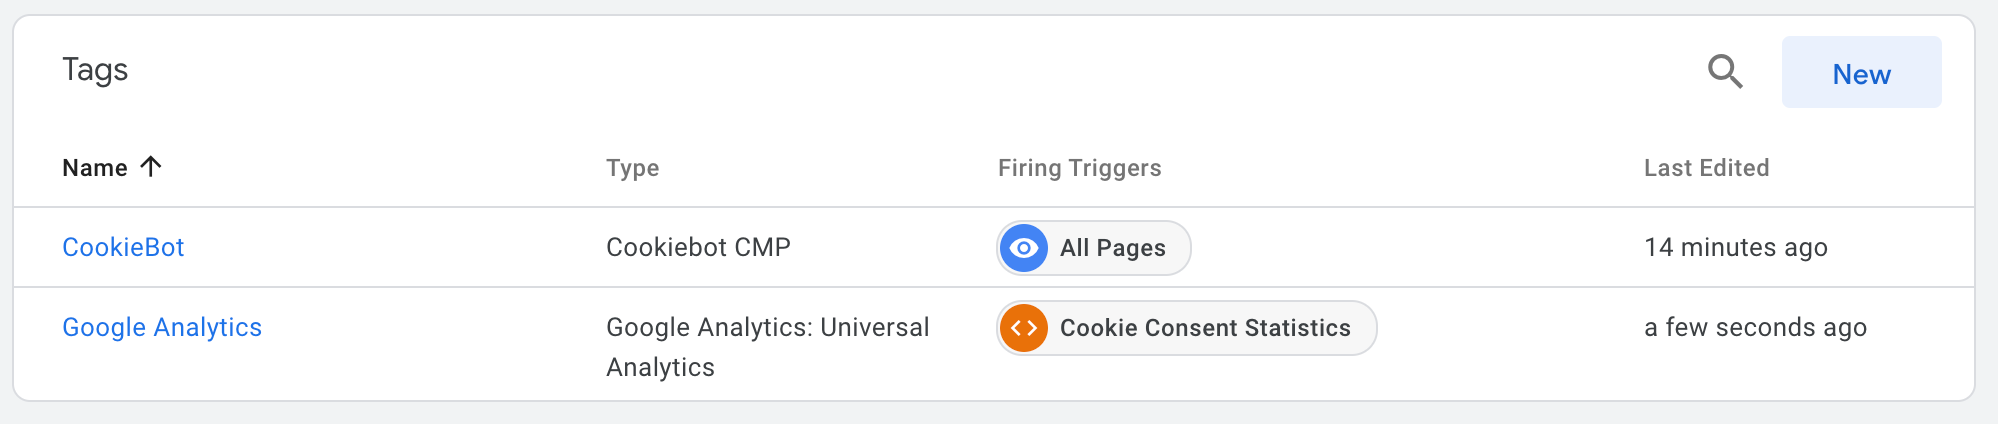The image size is (1998, 424).
Task: Create a new tag with the New button
Action: pos(1861,72)
